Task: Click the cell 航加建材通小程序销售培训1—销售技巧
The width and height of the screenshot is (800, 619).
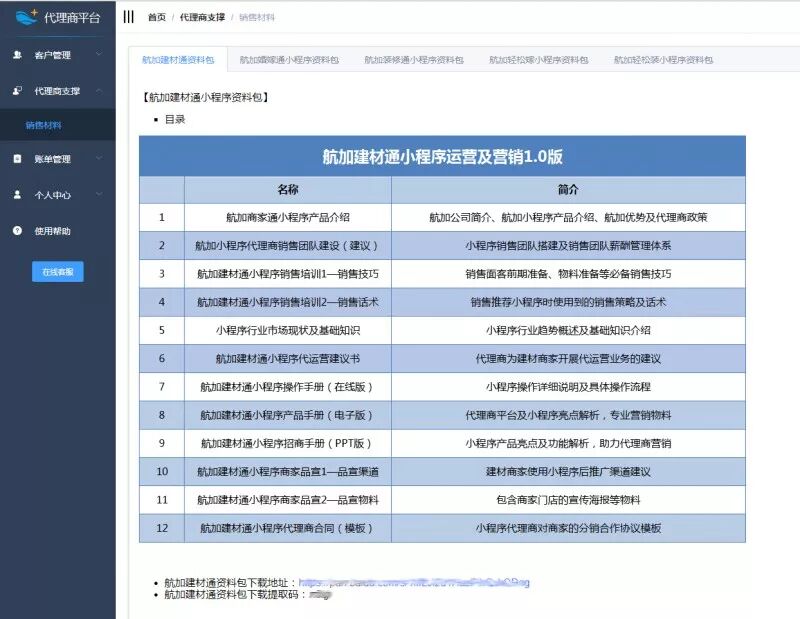Action: [288, 274]
